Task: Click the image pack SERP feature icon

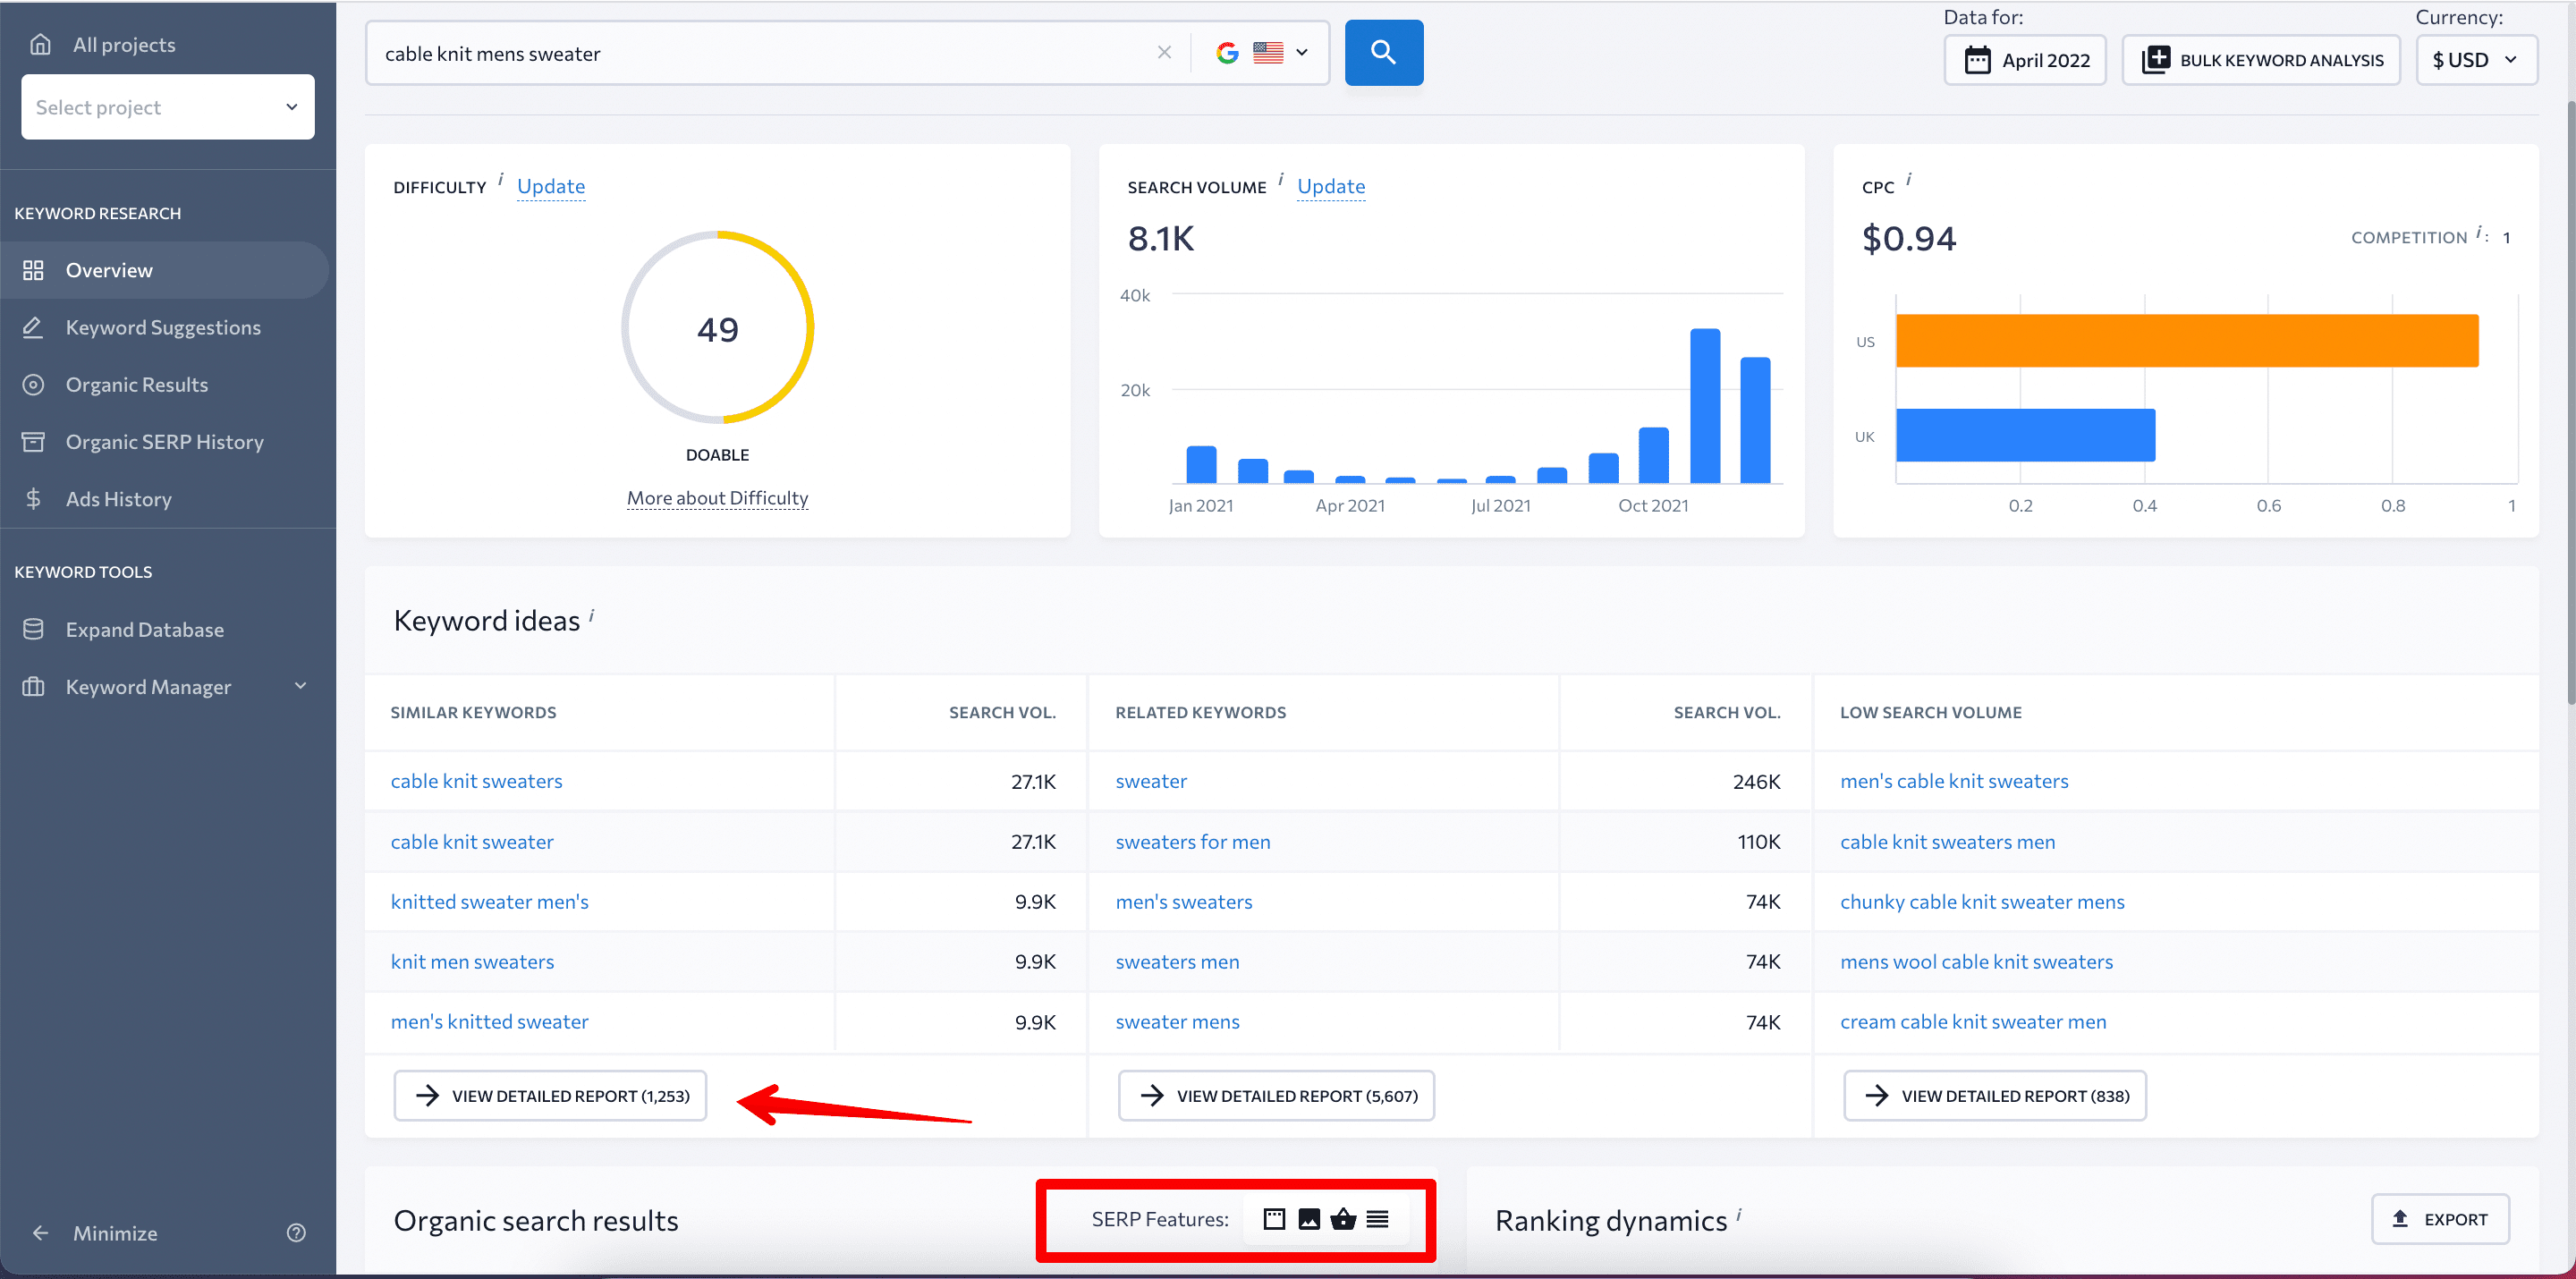Action: [x=1308, y=1218]
